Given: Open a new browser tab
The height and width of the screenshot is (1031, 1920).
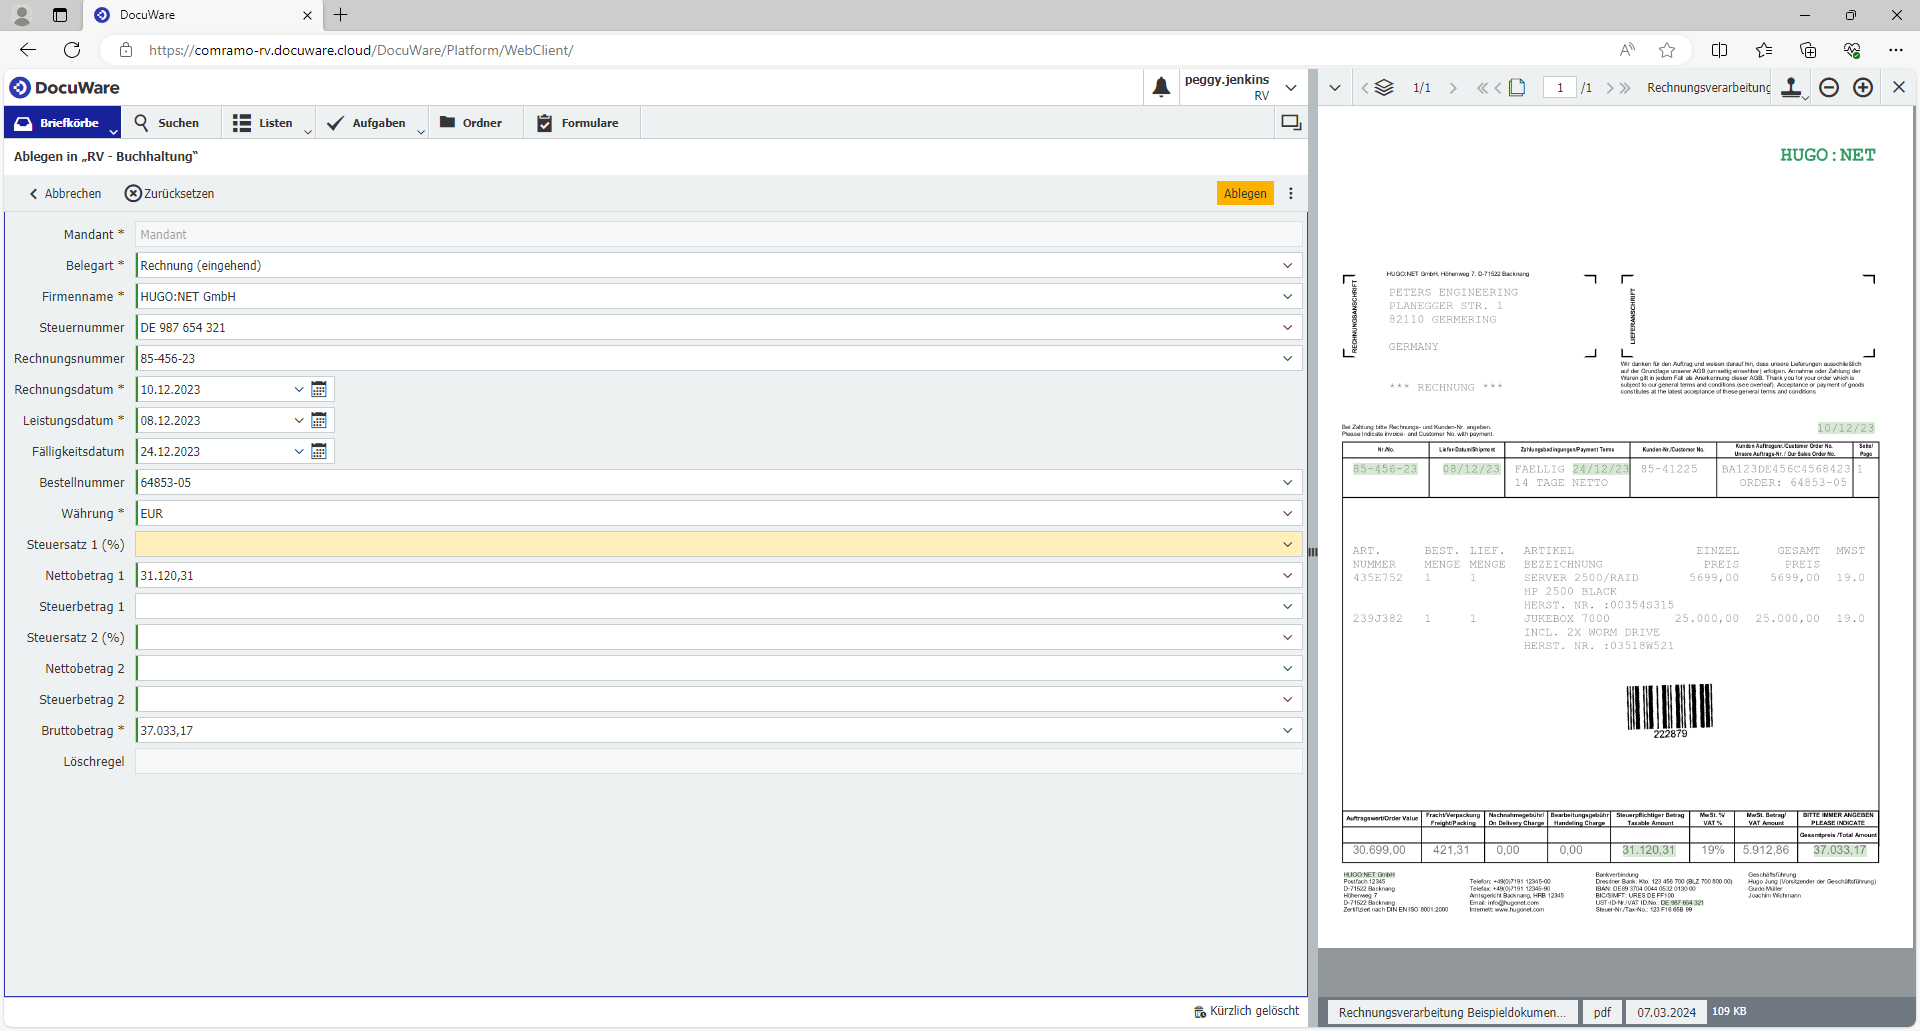Looking at the screenshot, I should 341,15.
